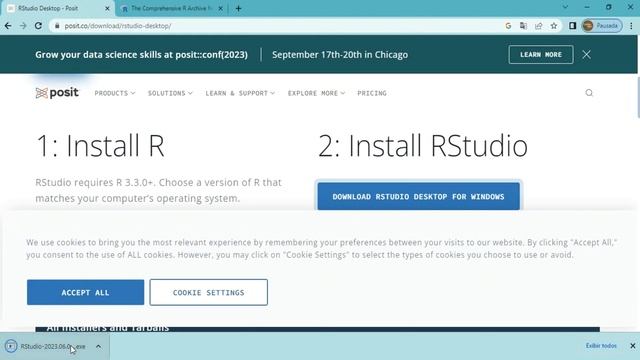Click the '1: Install R' heading
Image resolution: width=640 pixels, height=360 pixels.
100,145
